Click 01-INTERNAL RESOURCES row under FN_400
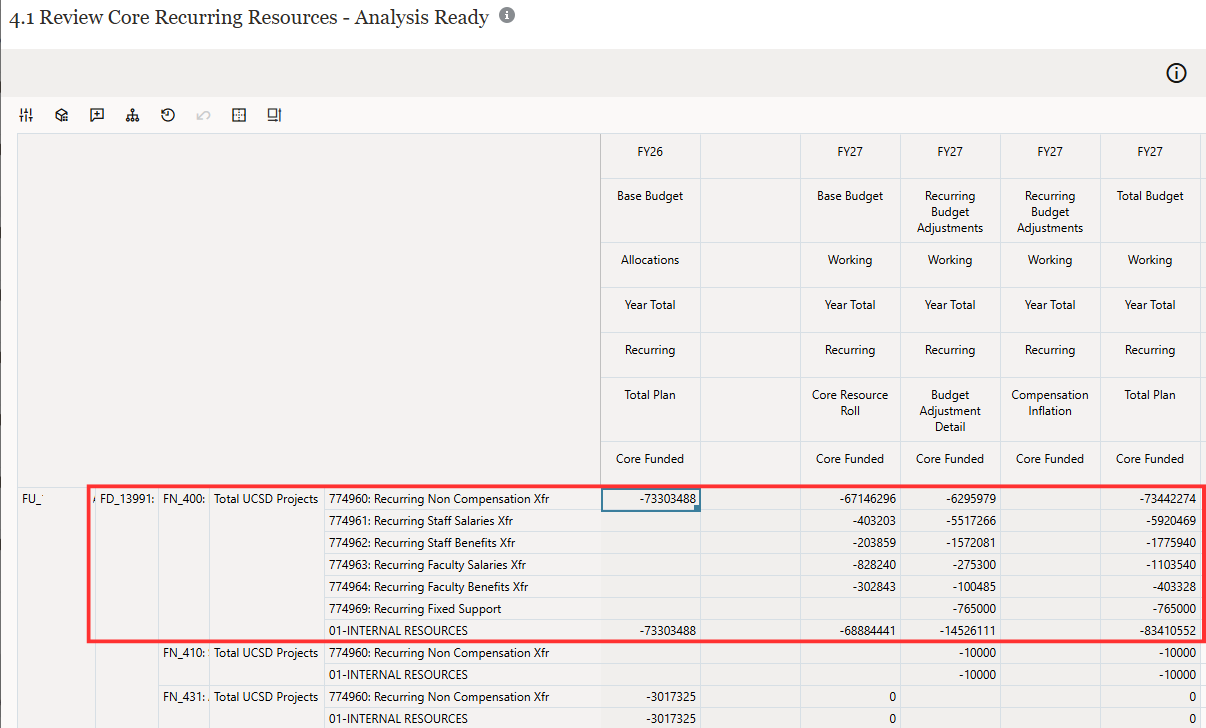1206x728 pixels. click(x=462, y=631)
